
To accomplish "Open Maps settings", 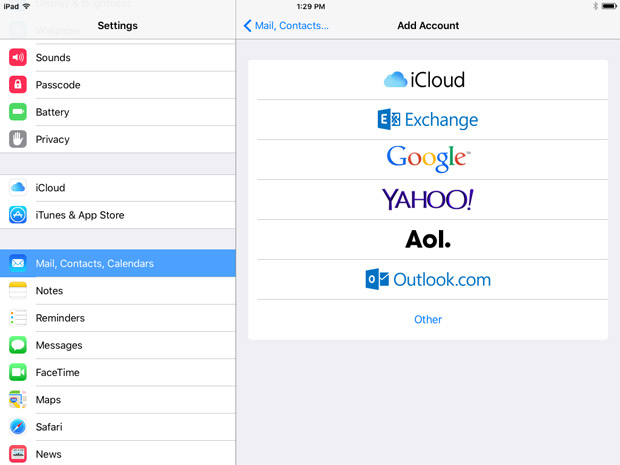I will tap(117, 399).
